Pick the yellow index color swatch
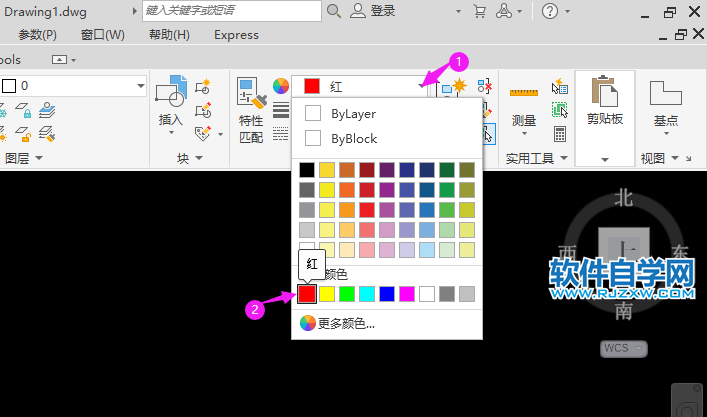The height and width of the screenshot is (417, 707). tap(327, 294)
